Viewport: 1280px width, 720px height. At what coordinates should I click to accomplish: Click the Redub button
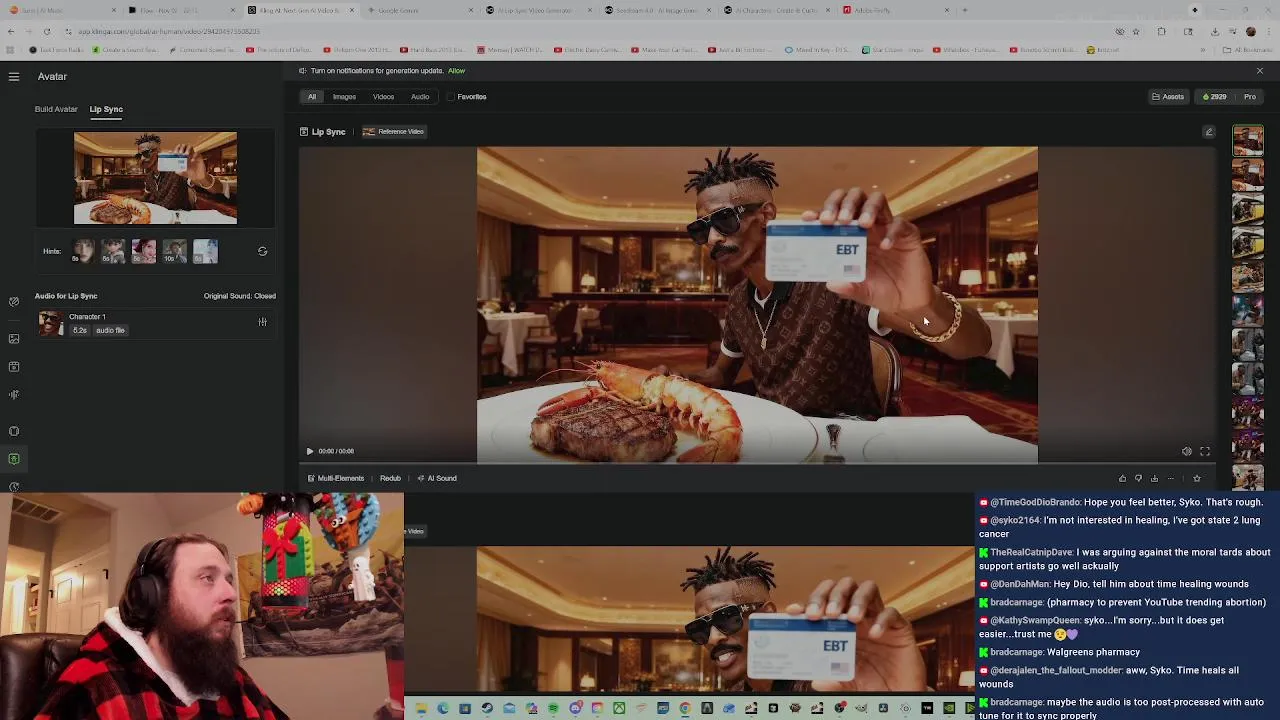click(x=390, y=478)
